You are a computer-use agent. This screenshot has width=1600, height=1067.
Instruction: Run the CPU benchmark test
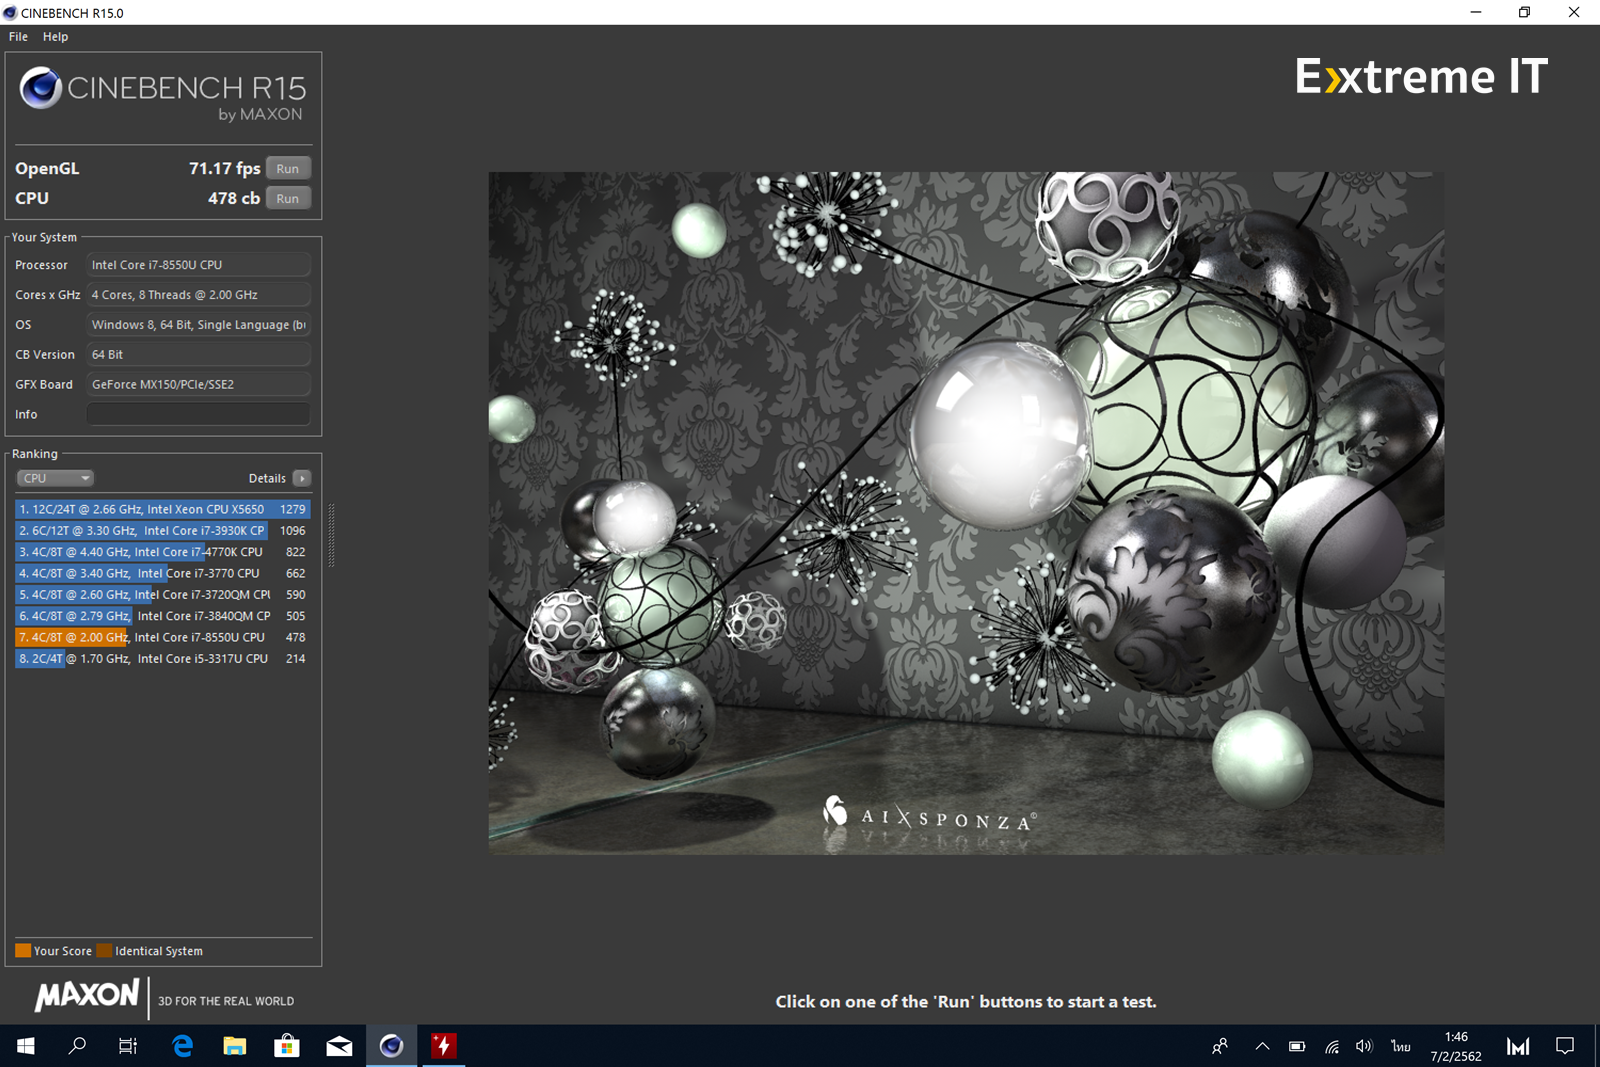pos(288,198)
